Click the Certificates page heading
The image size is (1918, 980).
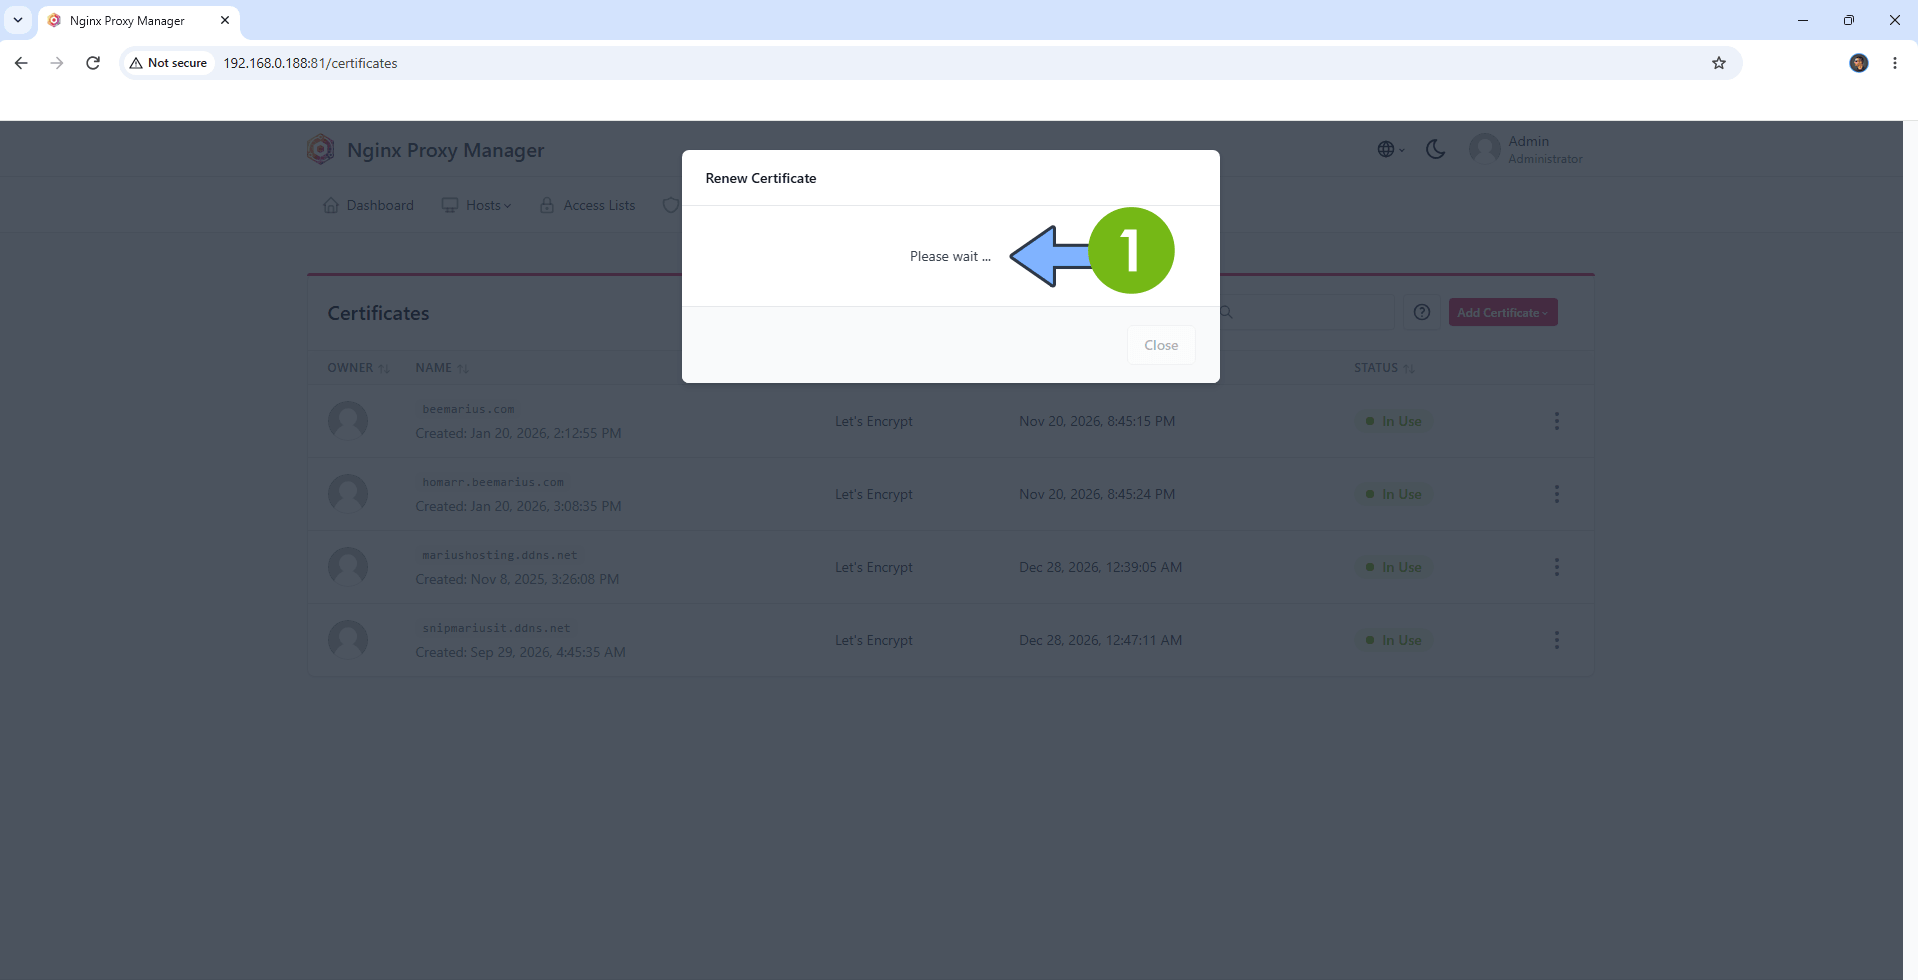point(378,313)
